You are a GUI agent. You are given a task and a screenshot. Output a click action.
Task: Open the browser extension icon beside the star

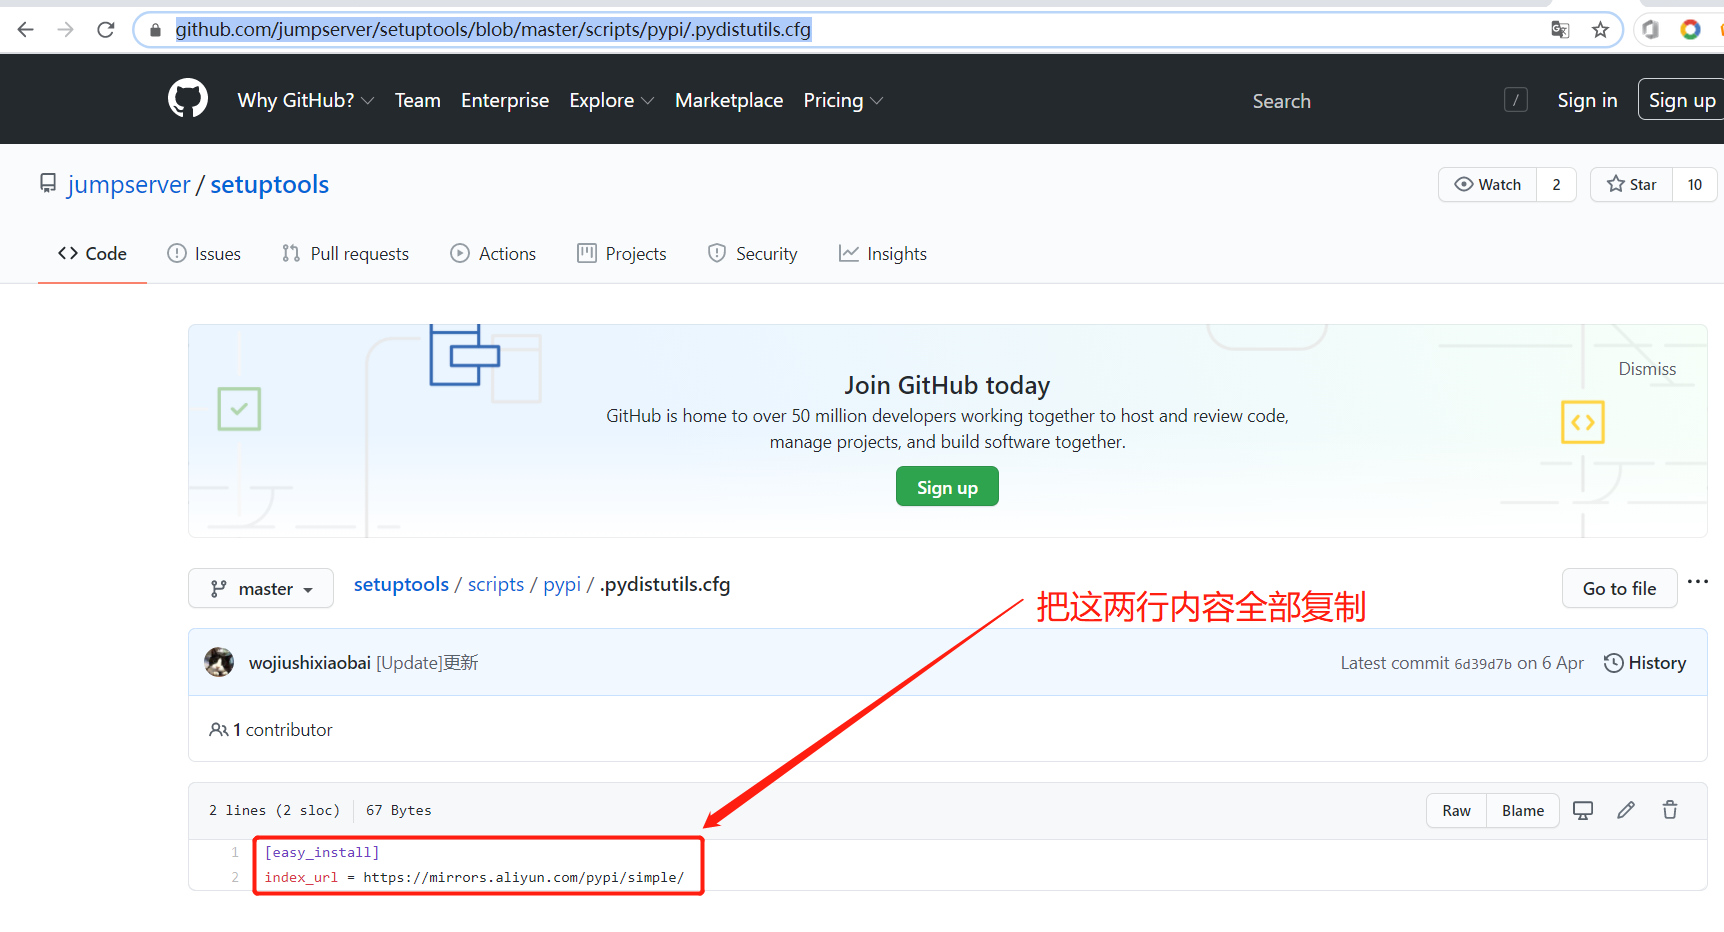1651,30
